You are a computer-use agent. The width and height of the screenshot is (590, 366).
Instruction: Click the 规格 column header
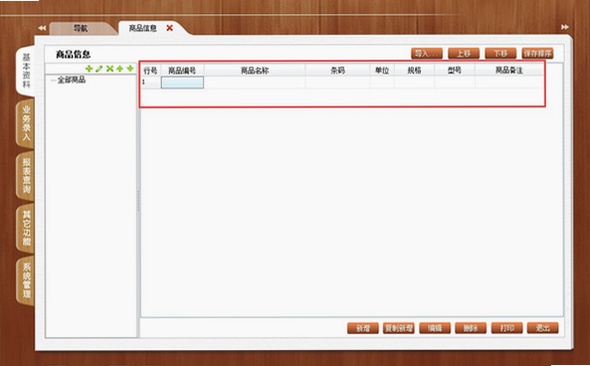click(x=414, y=70)
